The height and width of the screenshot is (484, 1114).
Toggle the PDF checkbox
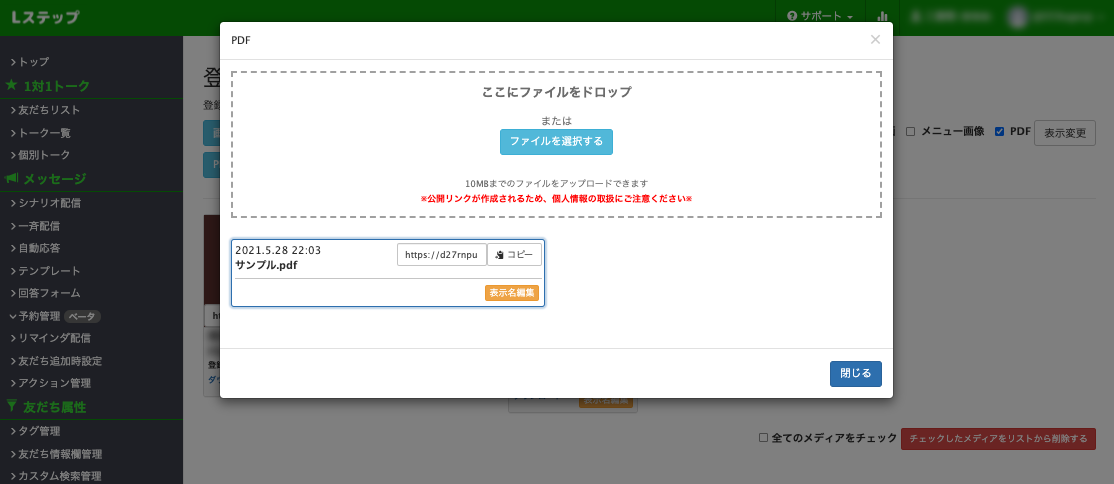1000,131
